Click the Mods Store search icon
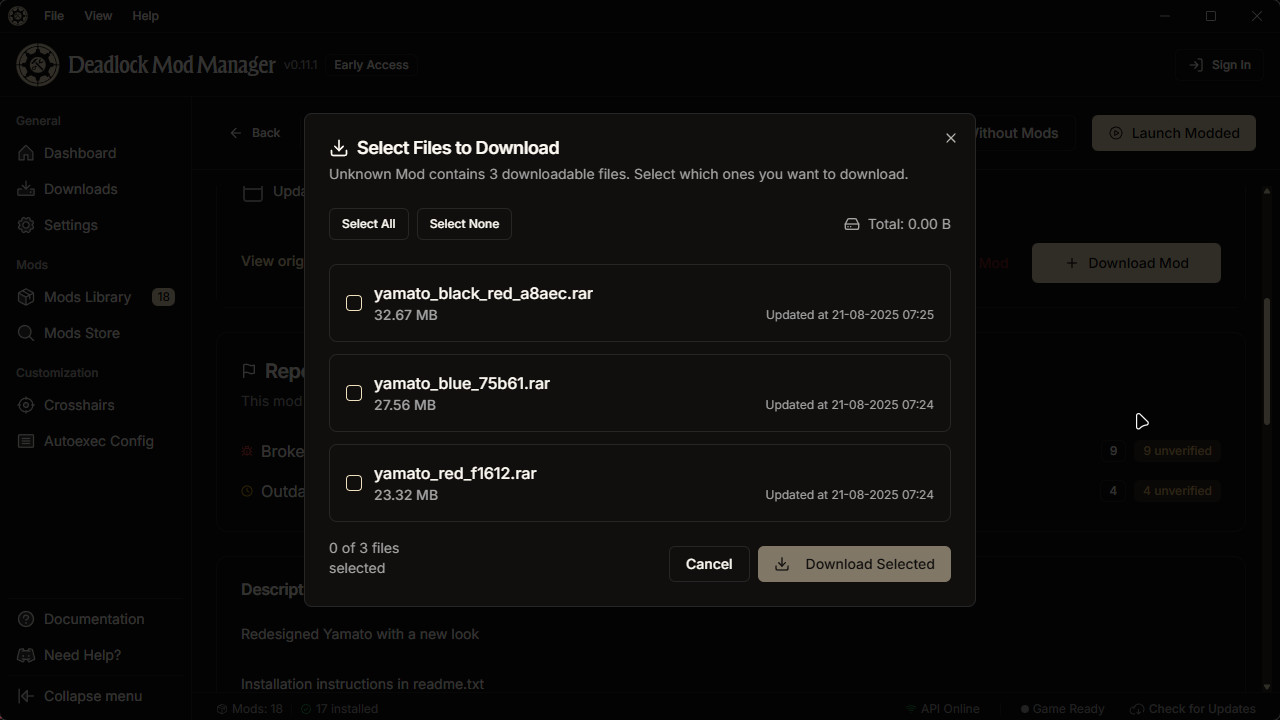Screen dimensions: 1280x720 26,333
